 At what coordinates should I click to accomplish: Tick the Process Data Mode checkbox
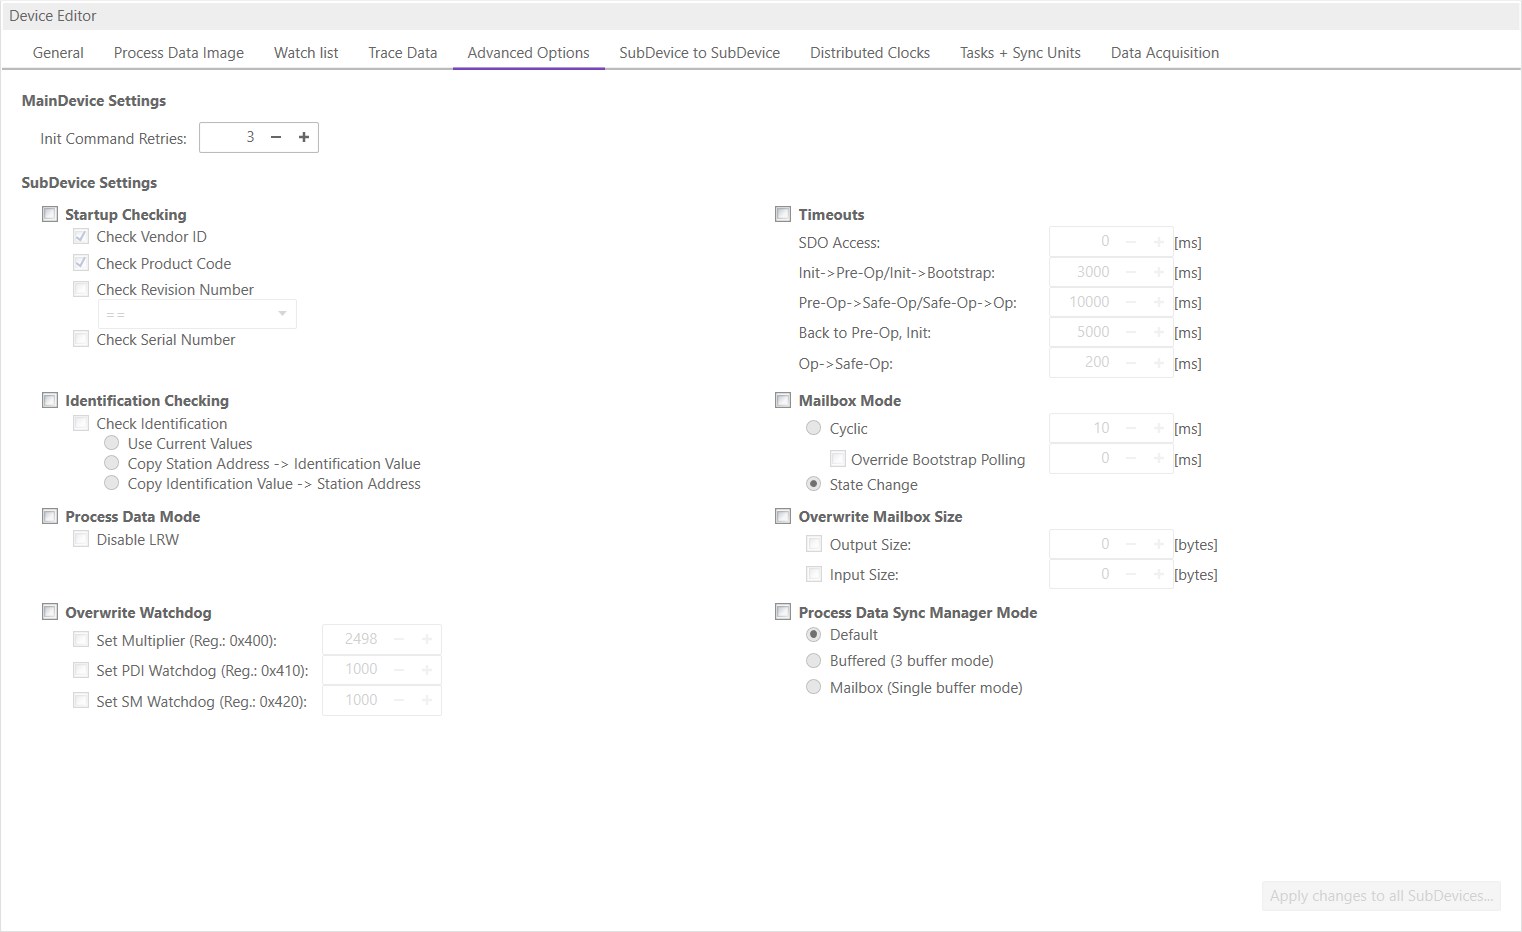coord(50,516)
